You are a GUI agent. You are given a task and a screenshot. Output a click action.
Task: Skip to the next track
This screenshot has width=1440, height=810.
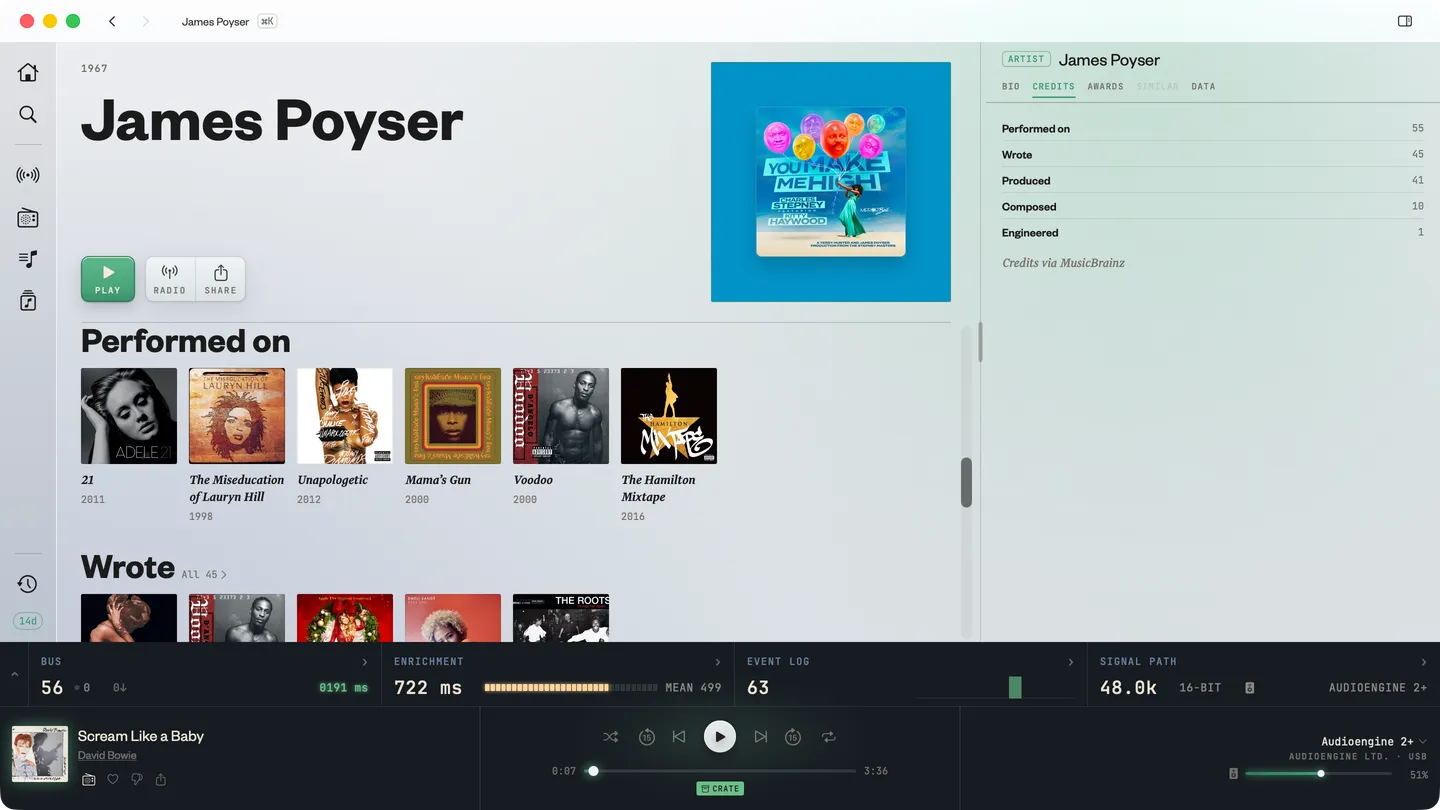tap(760, 737)
